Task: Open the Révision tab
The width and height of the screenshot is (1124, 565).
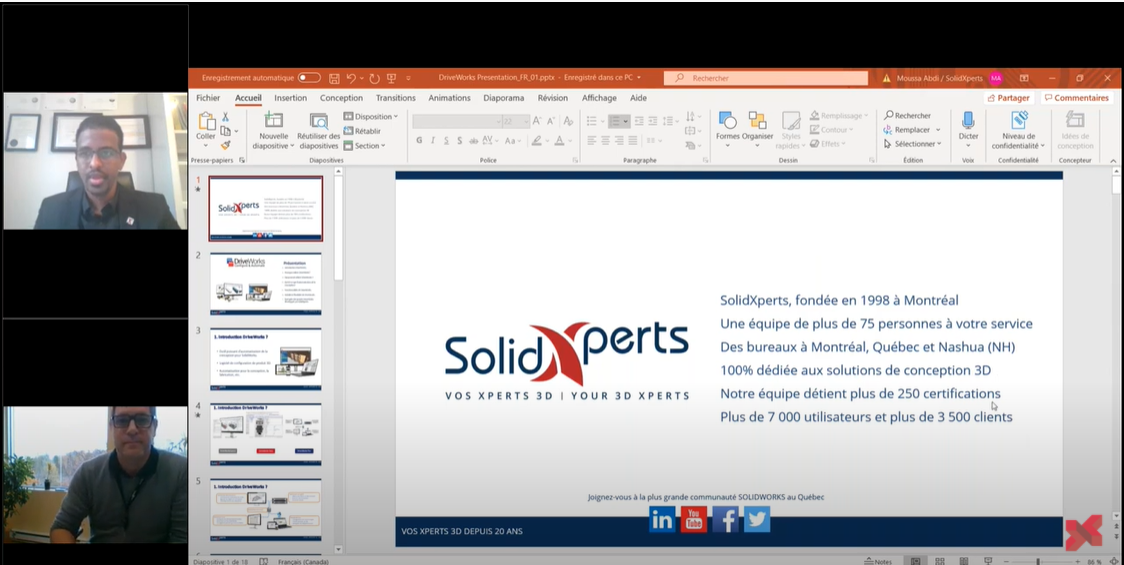Action: [x=553, y=98]
